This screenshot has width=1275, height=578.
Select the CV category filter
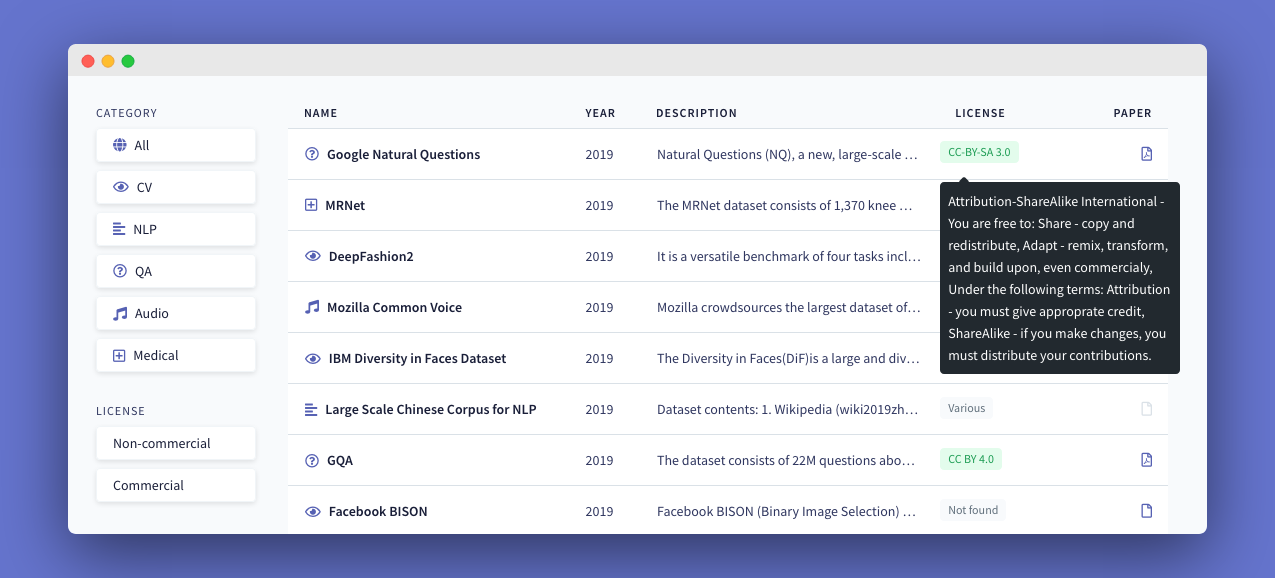(x=176, y=187)
